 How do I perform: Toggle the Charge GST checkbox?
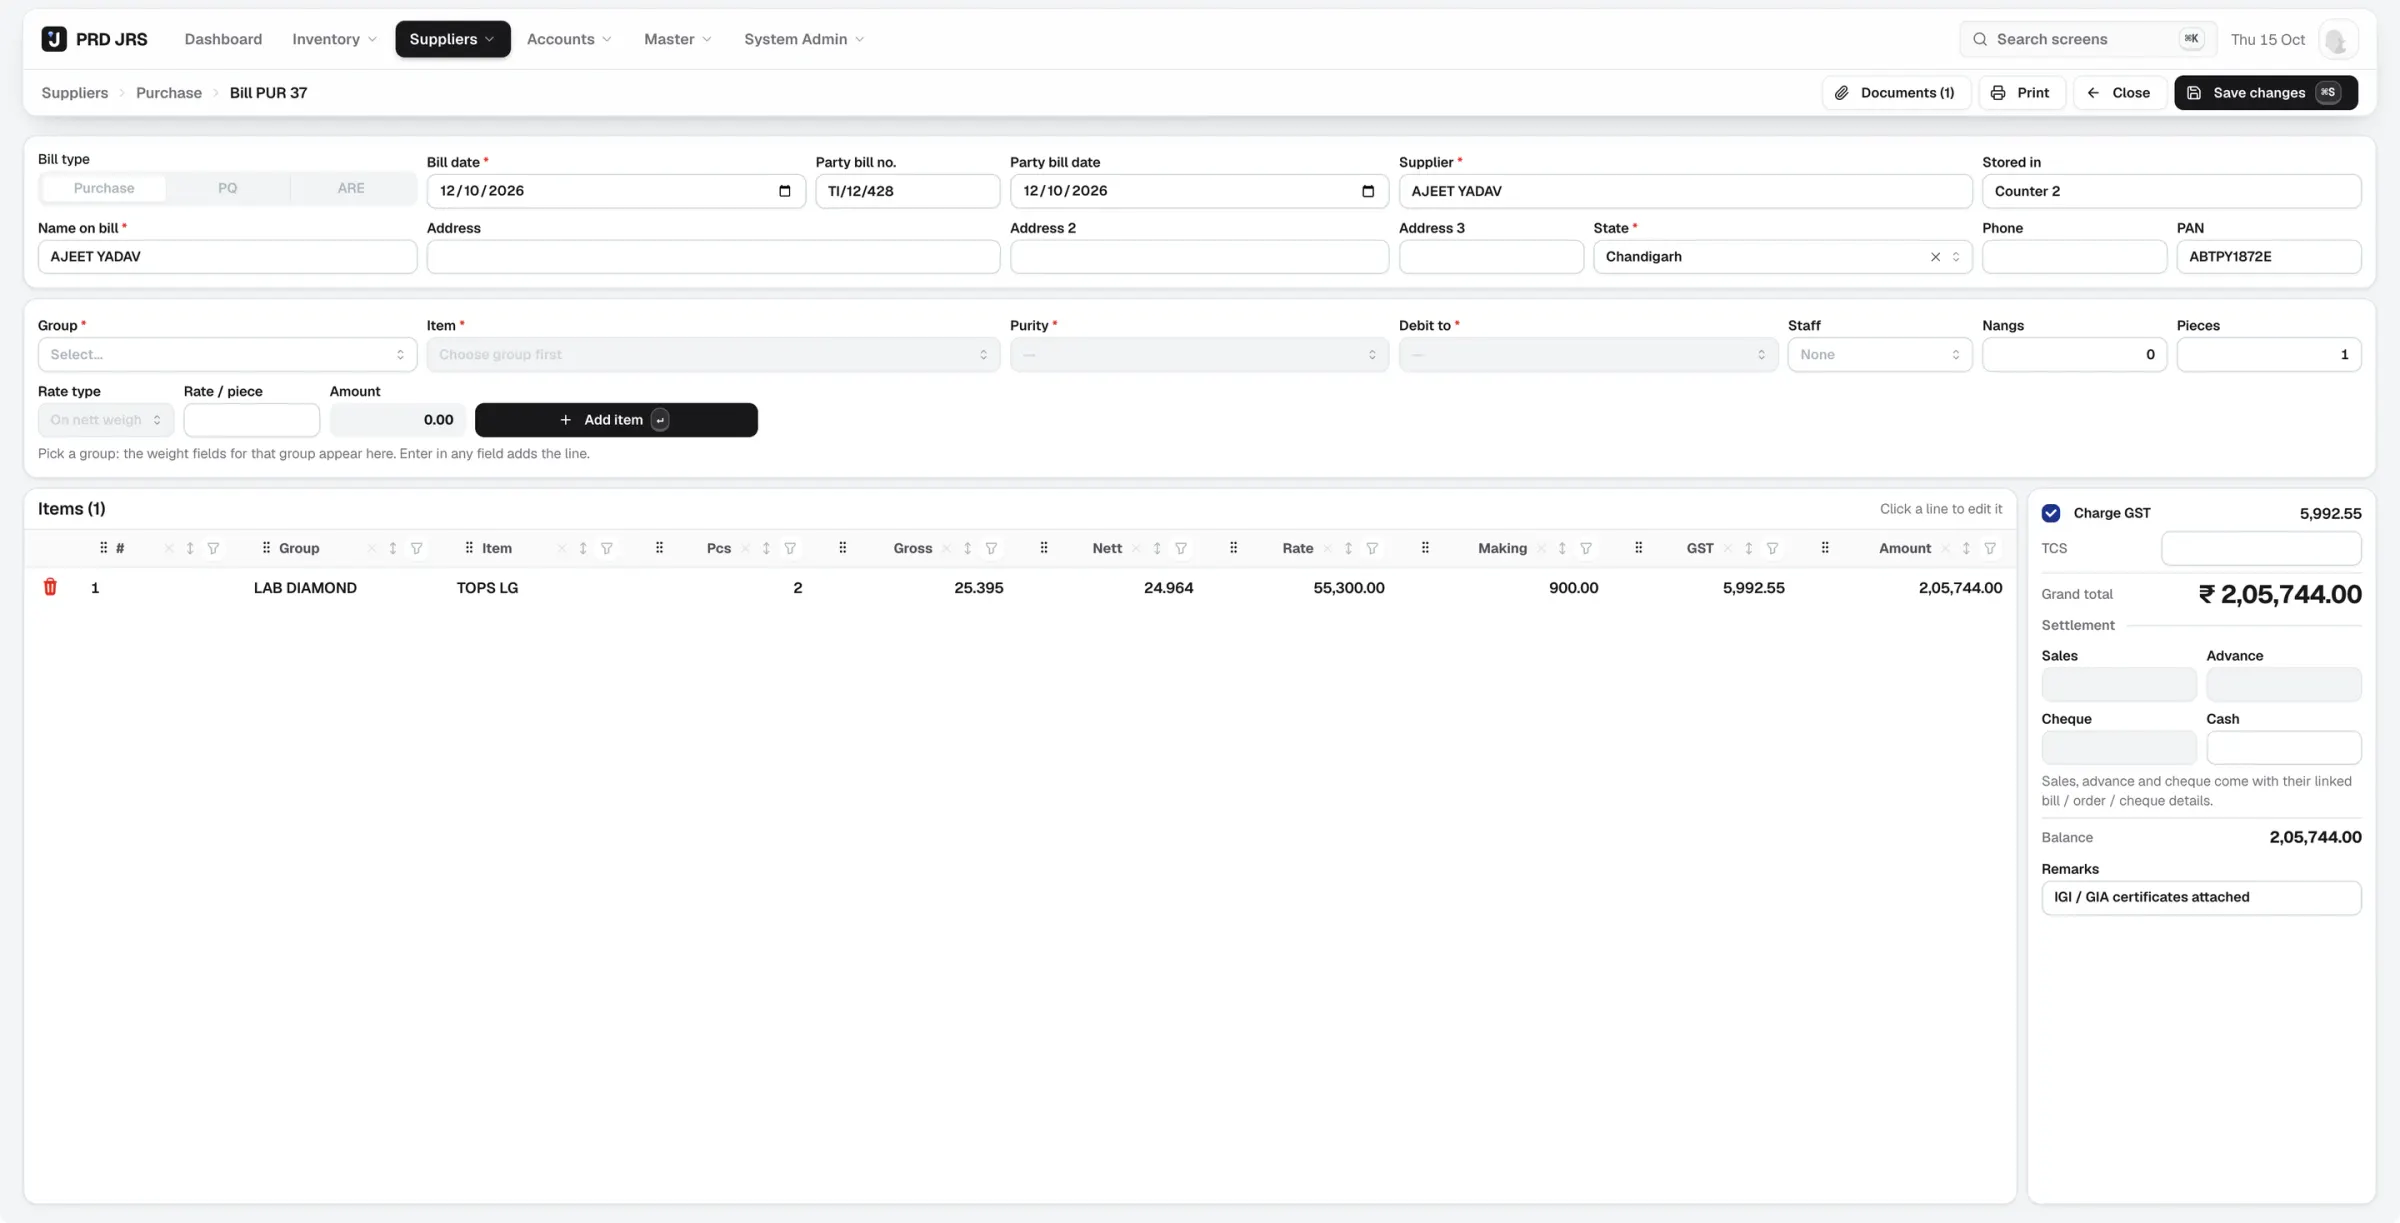coord(2051,513)
